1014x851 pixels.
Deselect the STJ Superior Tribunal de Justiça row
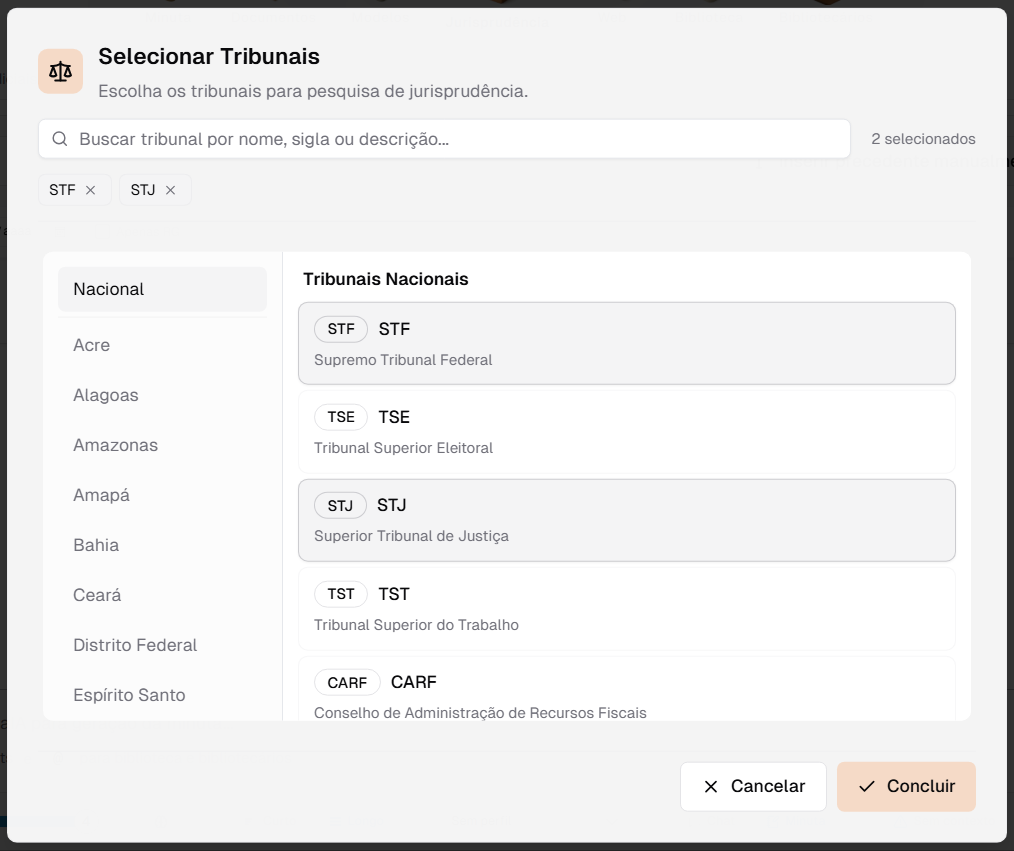(x=626, y=520)
